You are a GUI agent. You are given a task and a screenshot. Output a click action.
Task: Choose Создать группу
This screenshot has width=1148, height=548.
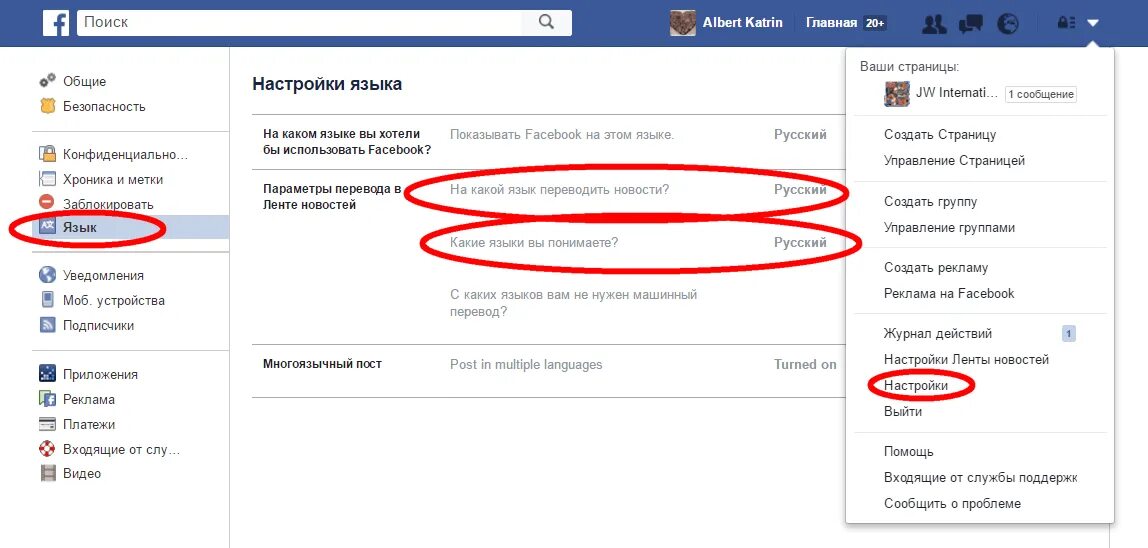coord(931,201)
